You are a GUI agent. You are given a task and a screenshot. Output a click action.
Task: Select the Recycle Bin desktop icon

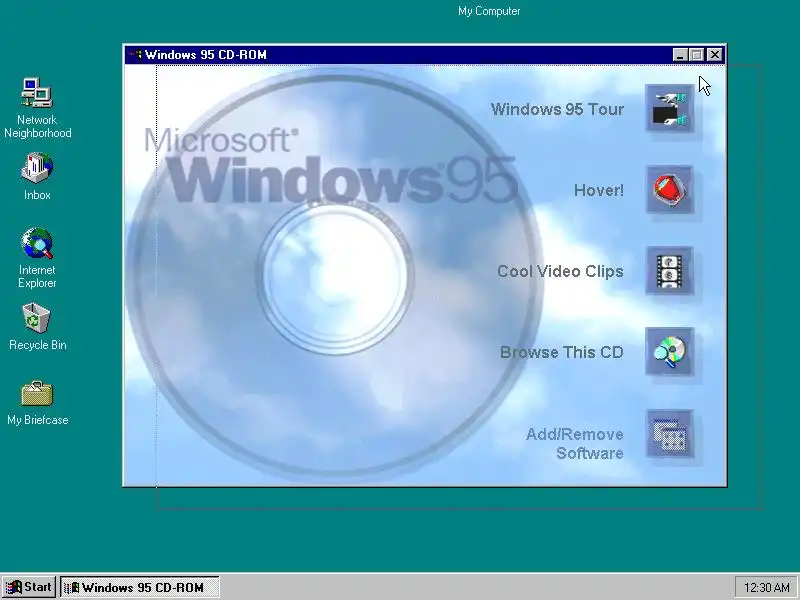pyautogui.click(x=37, y=318)
